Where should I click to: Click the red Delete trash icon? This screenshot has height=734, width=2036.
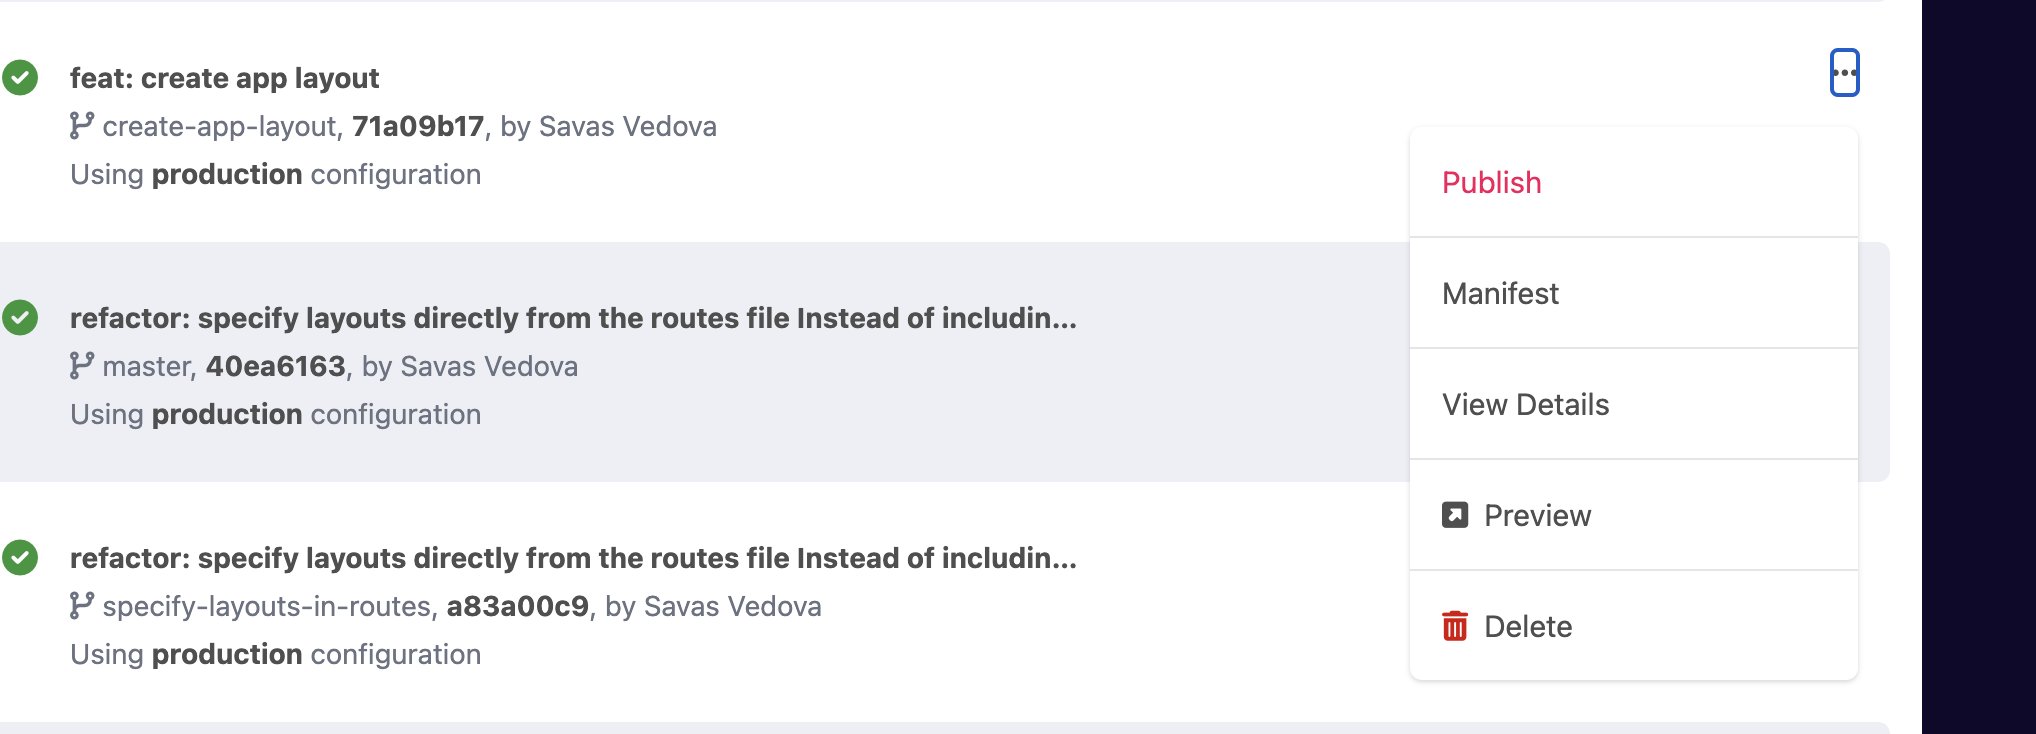pyautogui.click(x=1455, y=626)
